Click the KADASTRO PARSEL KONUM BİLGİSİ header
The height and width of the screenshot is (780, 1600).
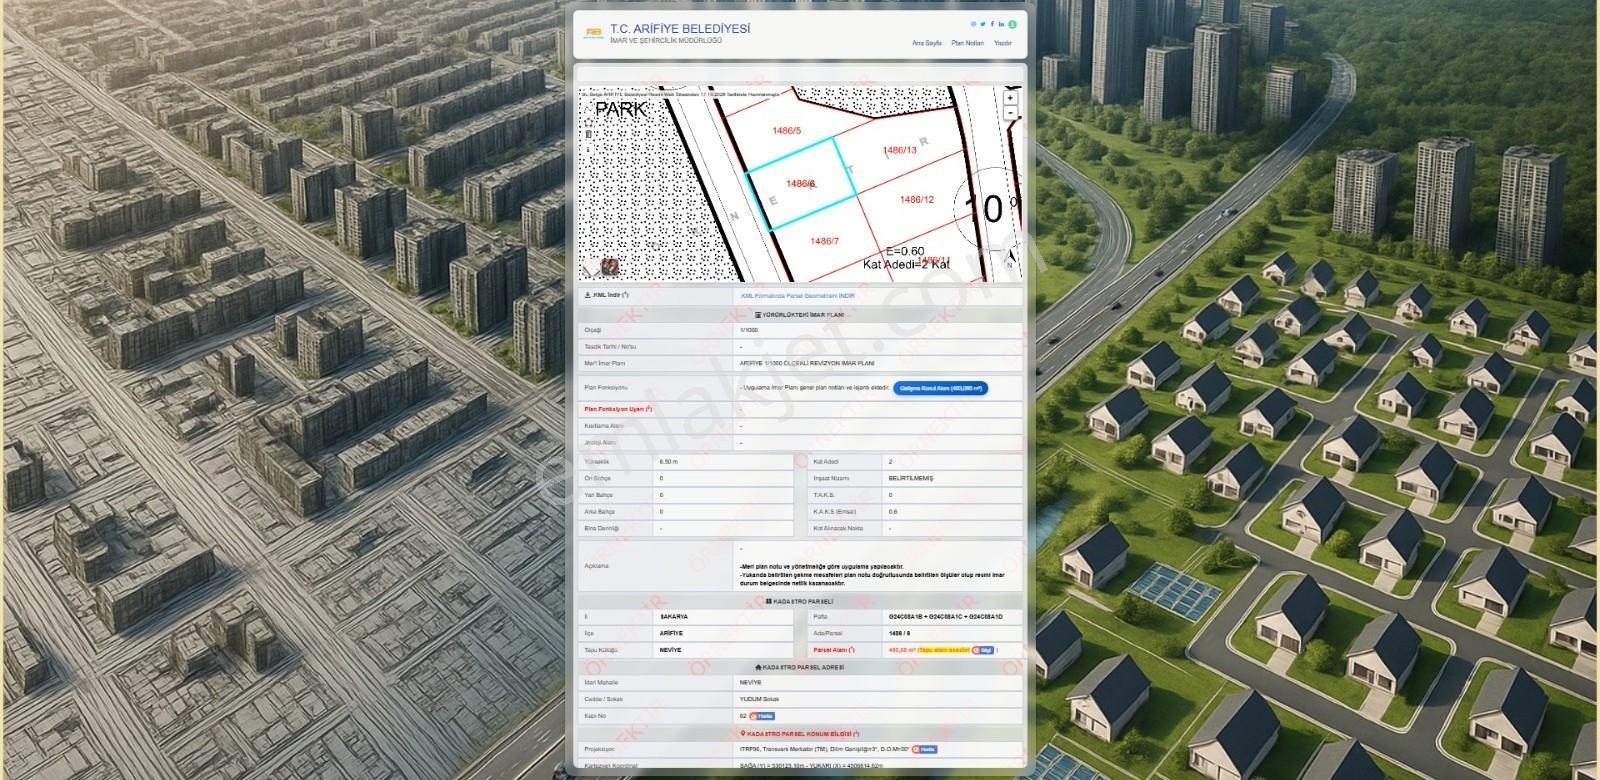[x=800, y=733]
